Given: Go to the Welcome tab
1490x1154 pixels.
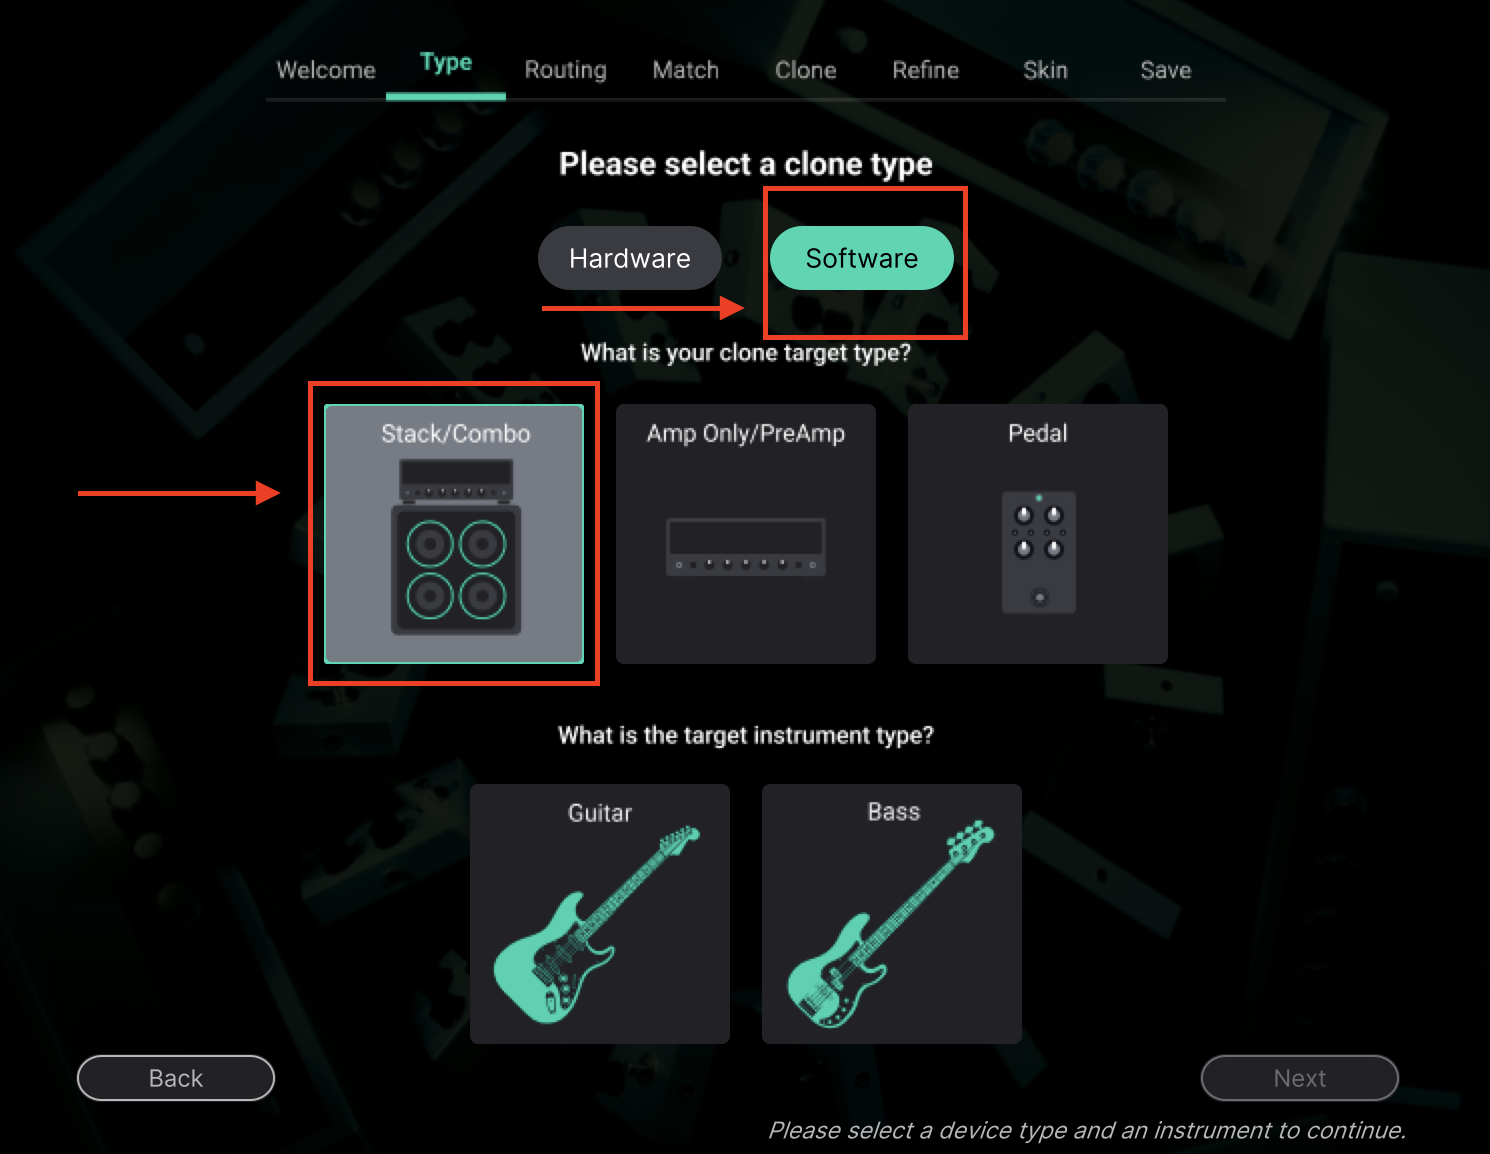Looking at the screenshot, I should [x=326, y=70].
